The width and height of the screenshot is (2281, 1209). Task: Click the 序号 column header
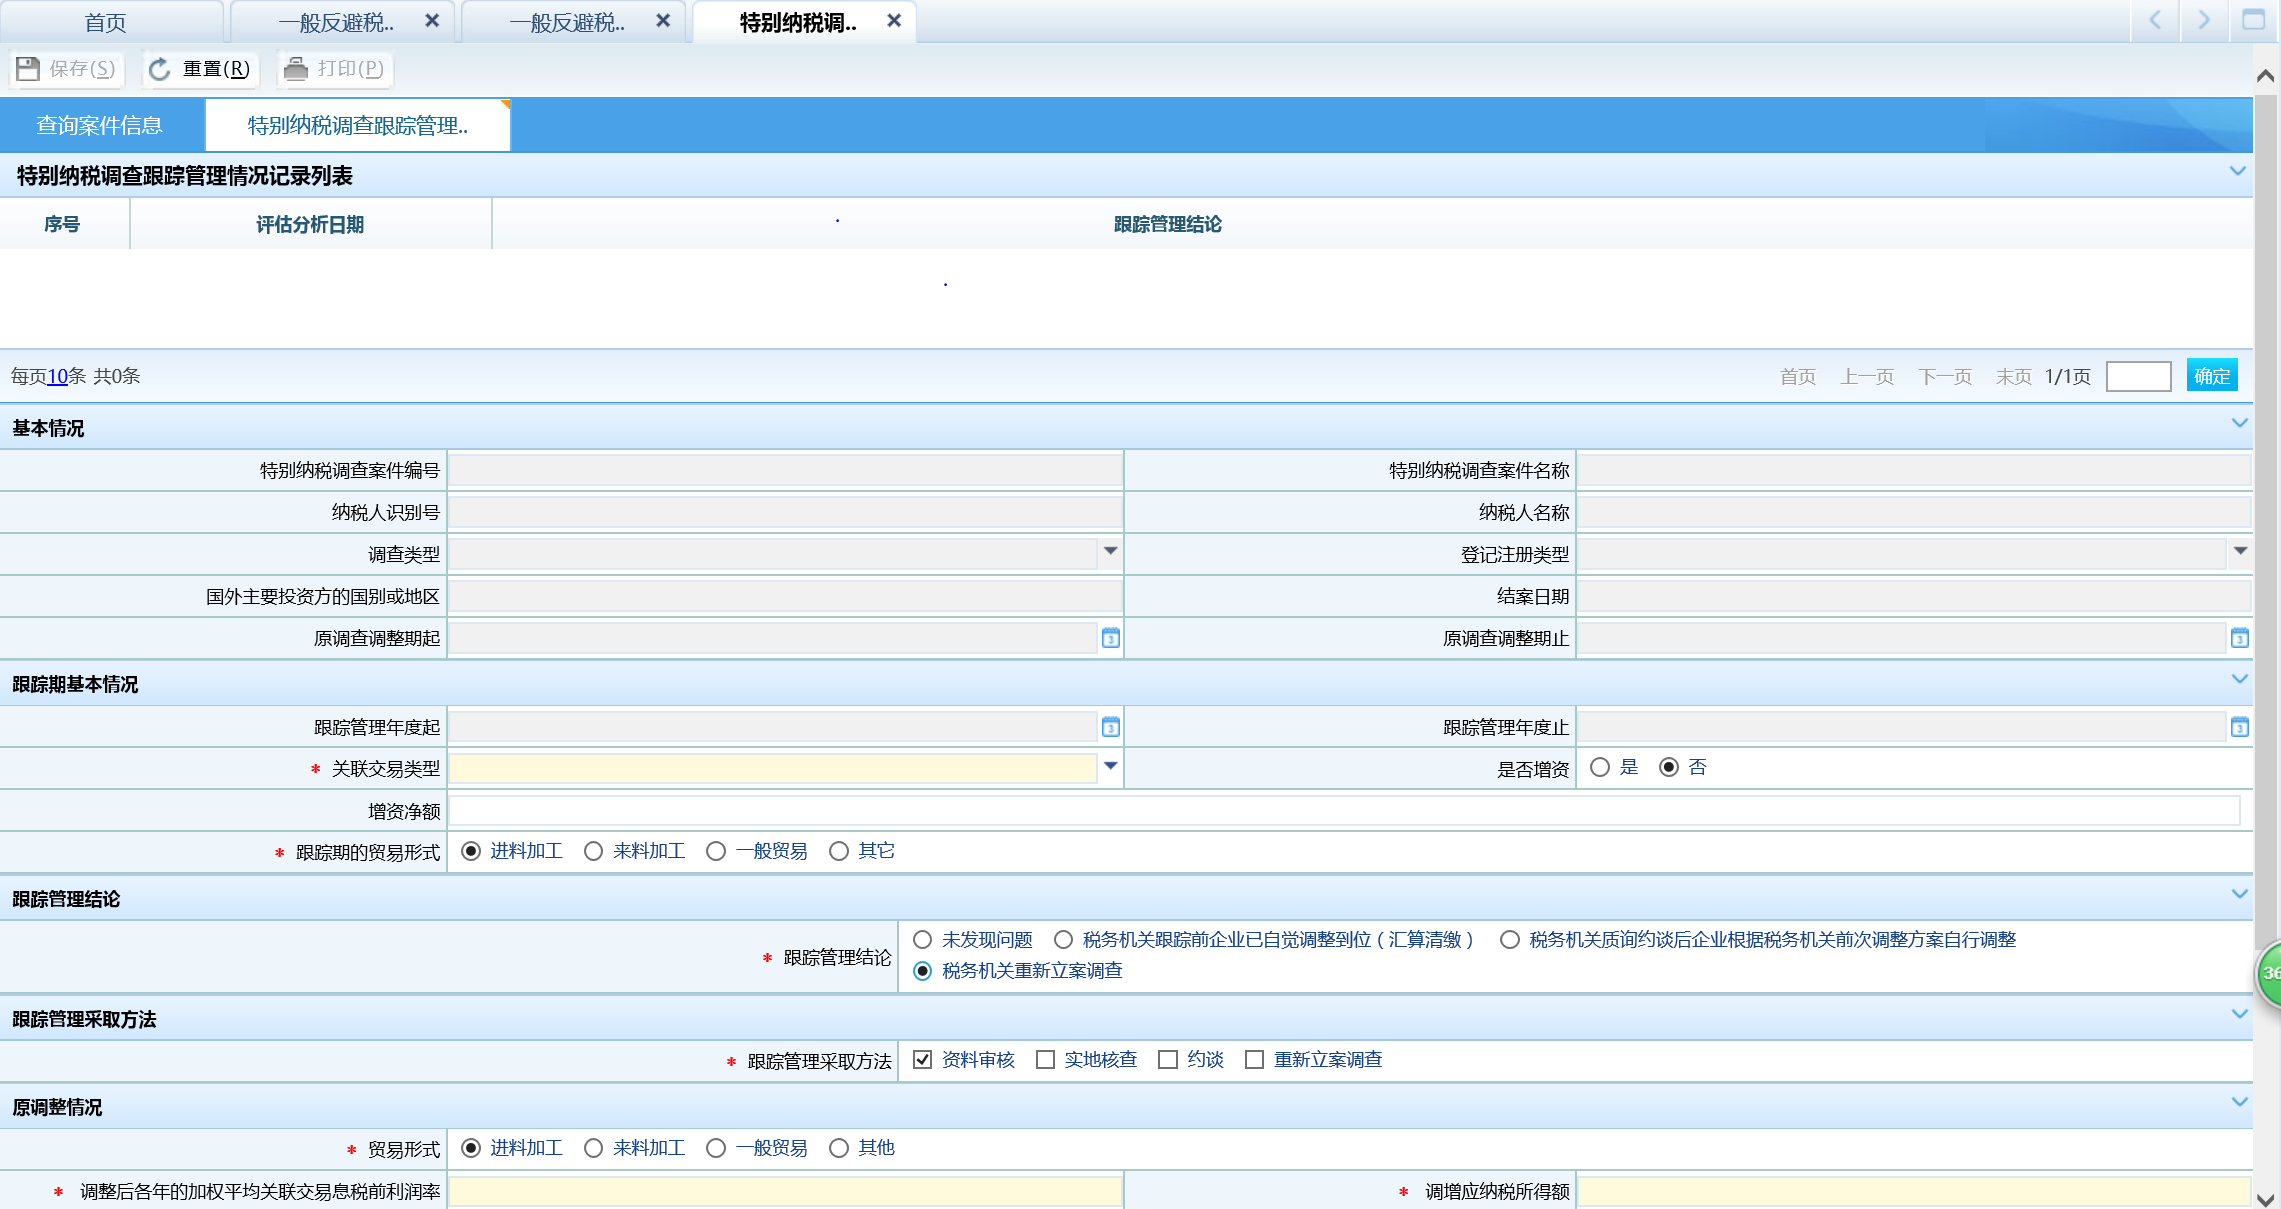coord(62,224)
